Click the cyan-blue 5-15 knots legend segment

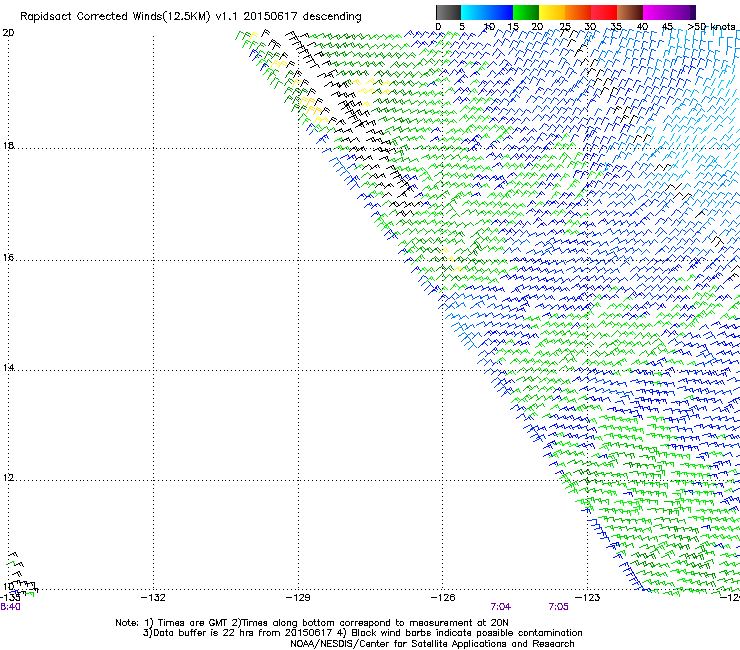click(x=487, y=12)
